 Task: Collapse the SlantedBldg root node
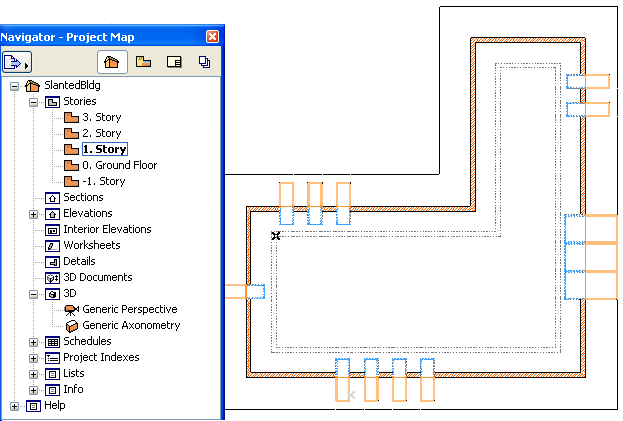(14, 86)
